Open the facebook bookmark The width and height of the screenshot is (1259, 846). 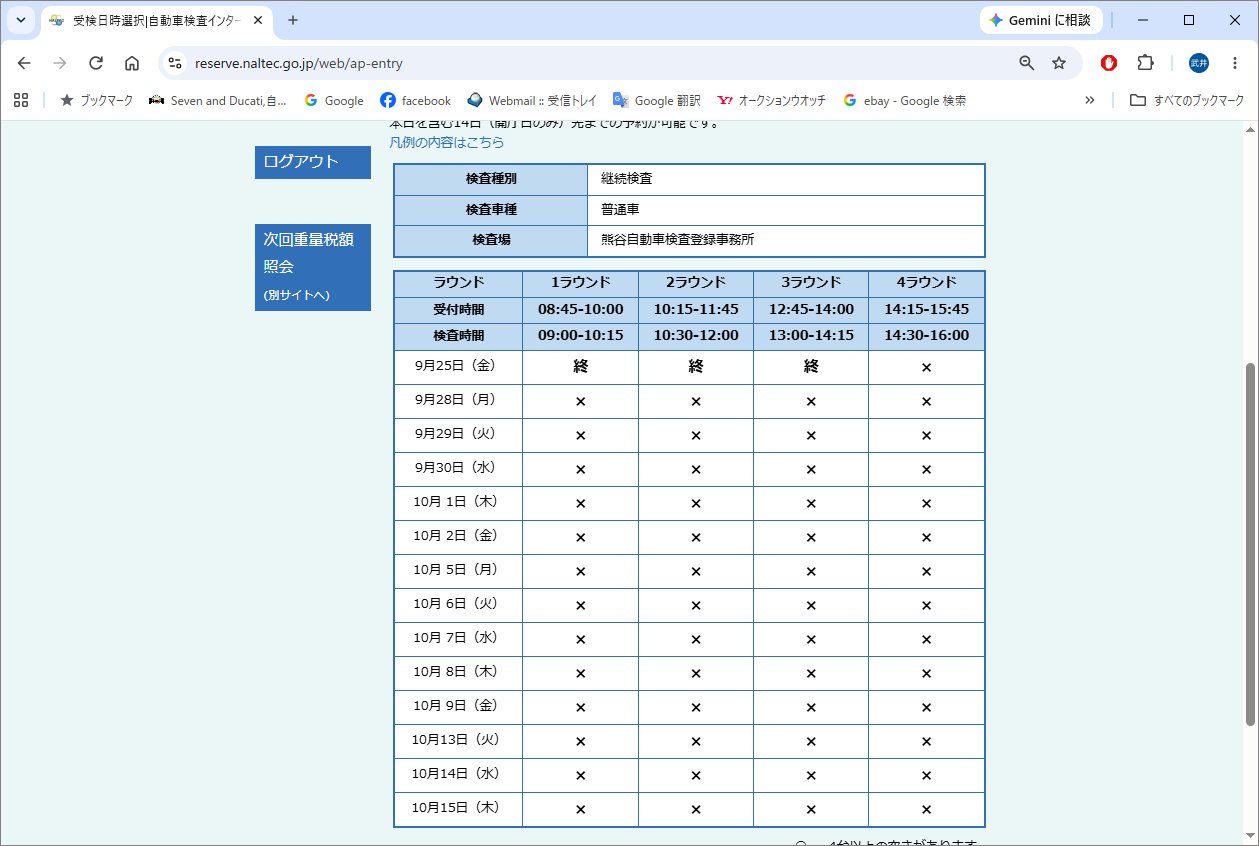tap(415, 100)
